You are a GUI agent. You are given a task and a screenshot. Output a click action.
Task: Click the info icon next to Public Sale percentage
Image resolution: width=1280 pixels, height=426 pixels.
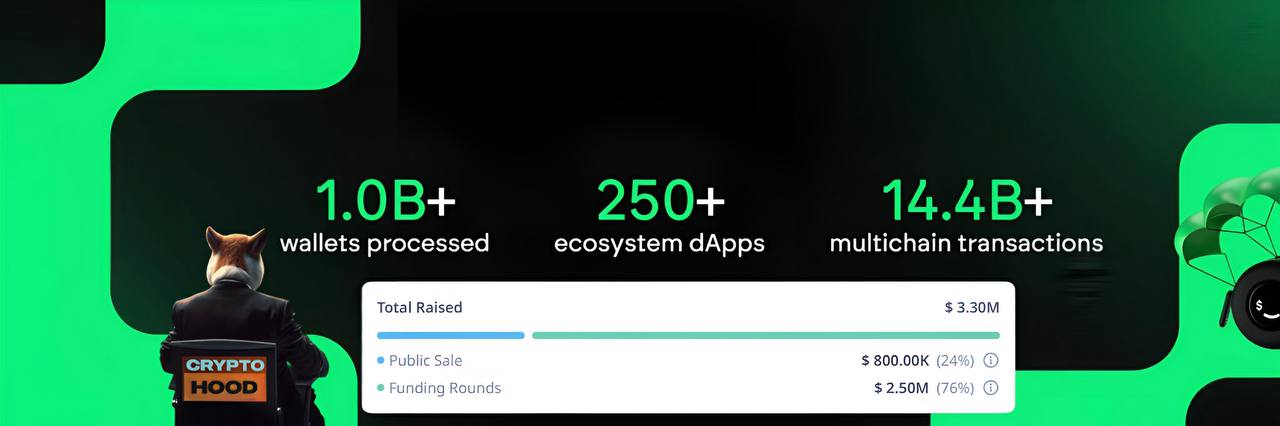(x=991, y=360)
